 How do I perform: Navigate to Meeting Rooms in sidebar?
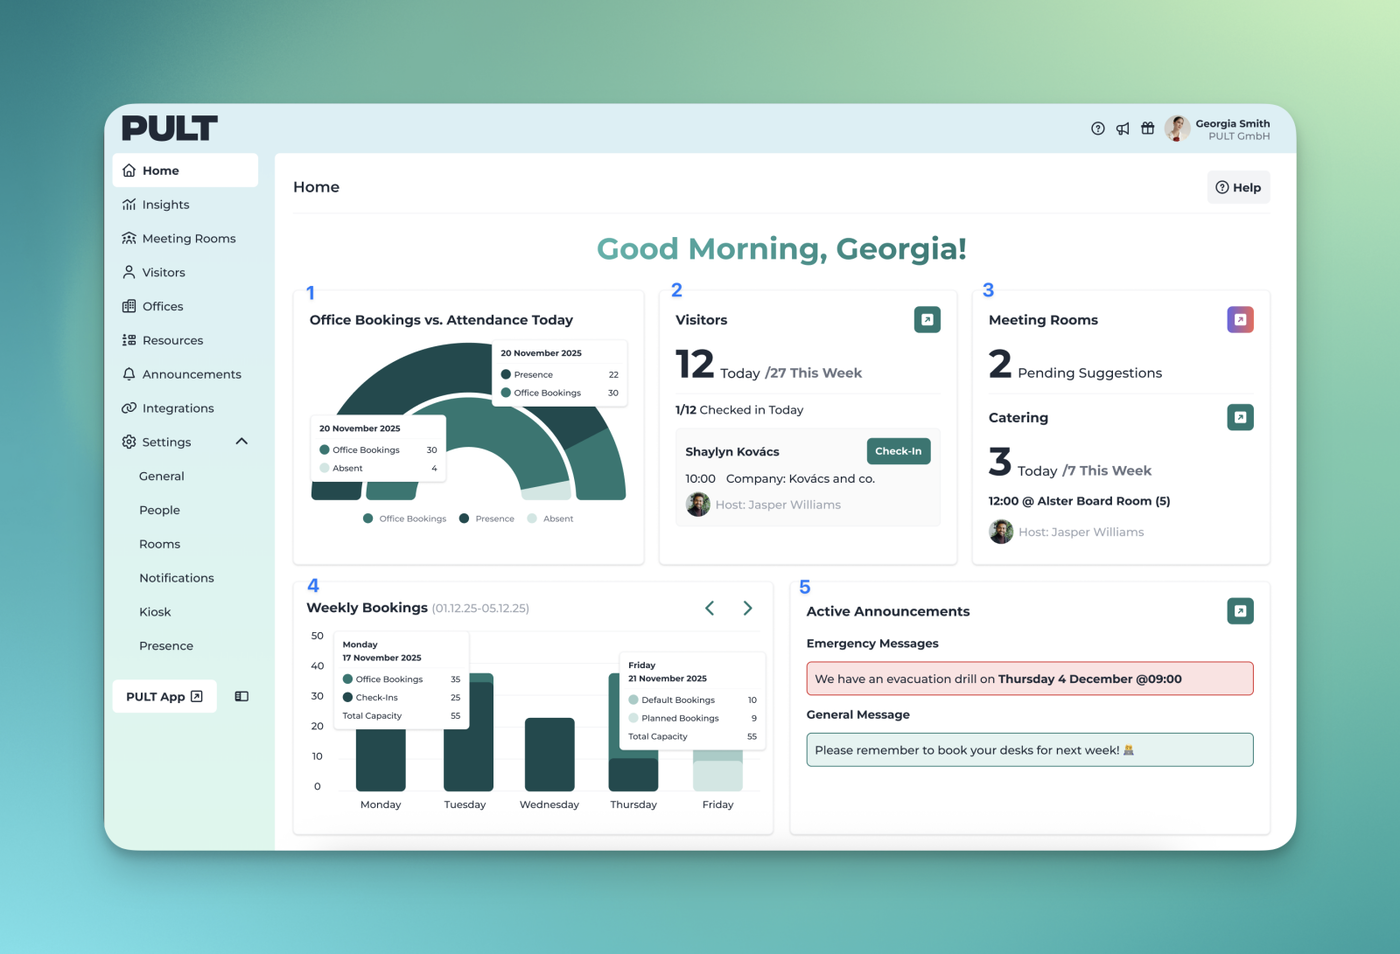[x=188, y=239]
